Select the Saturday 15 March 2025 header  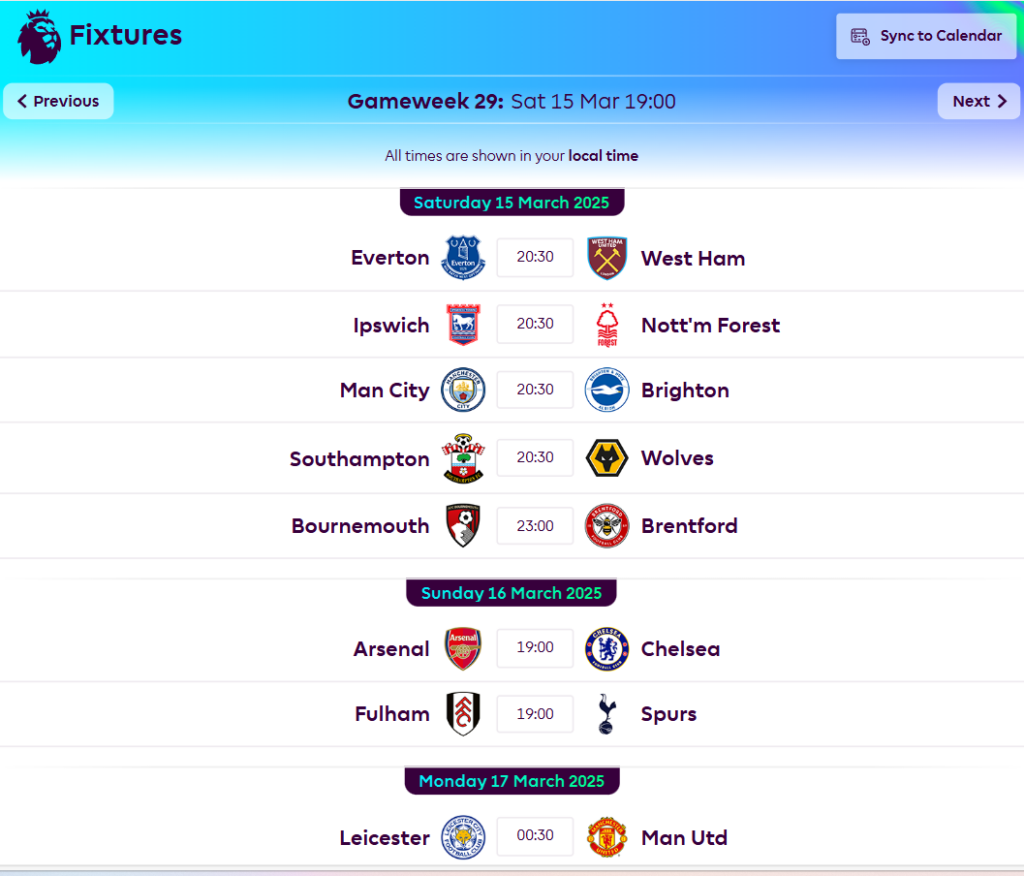(511, 202)
